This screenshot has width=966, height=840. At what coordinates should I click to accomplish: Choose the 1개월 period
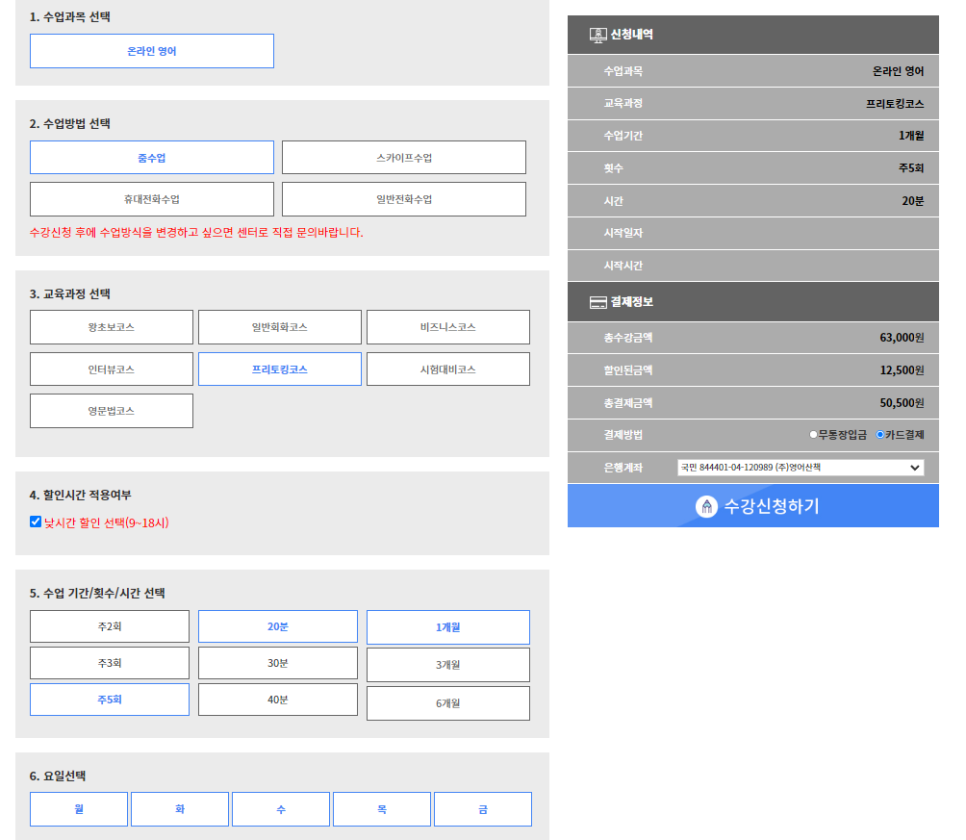(x=448, y=627)
